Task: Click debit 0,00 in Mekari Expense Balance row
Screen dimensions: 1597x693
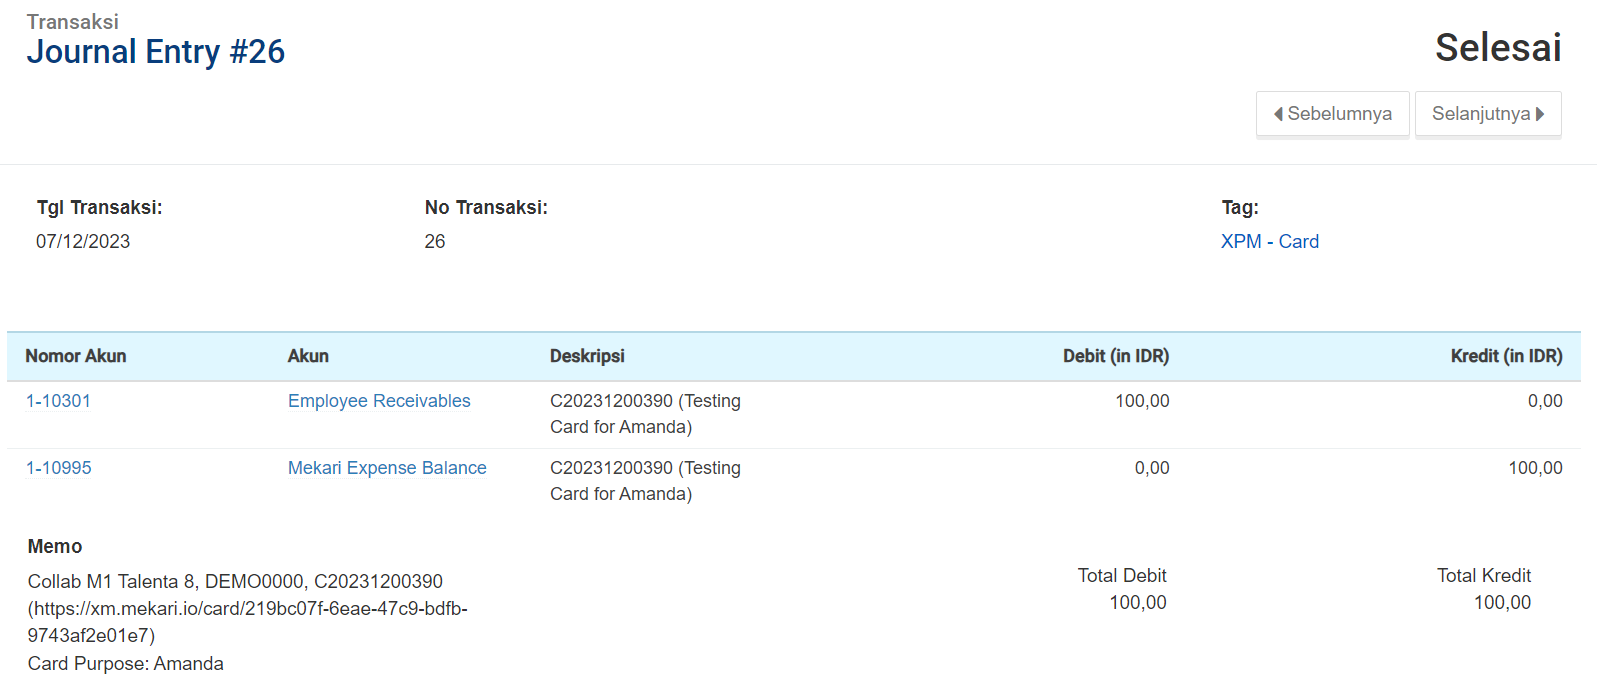Action: point(1152,468)
